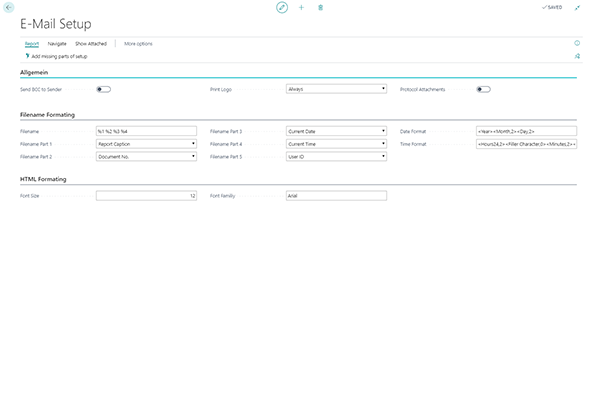Expand Filename Part 1 dropdown
Viewport: 600px width, 420px height.
[x=146, y=144]
